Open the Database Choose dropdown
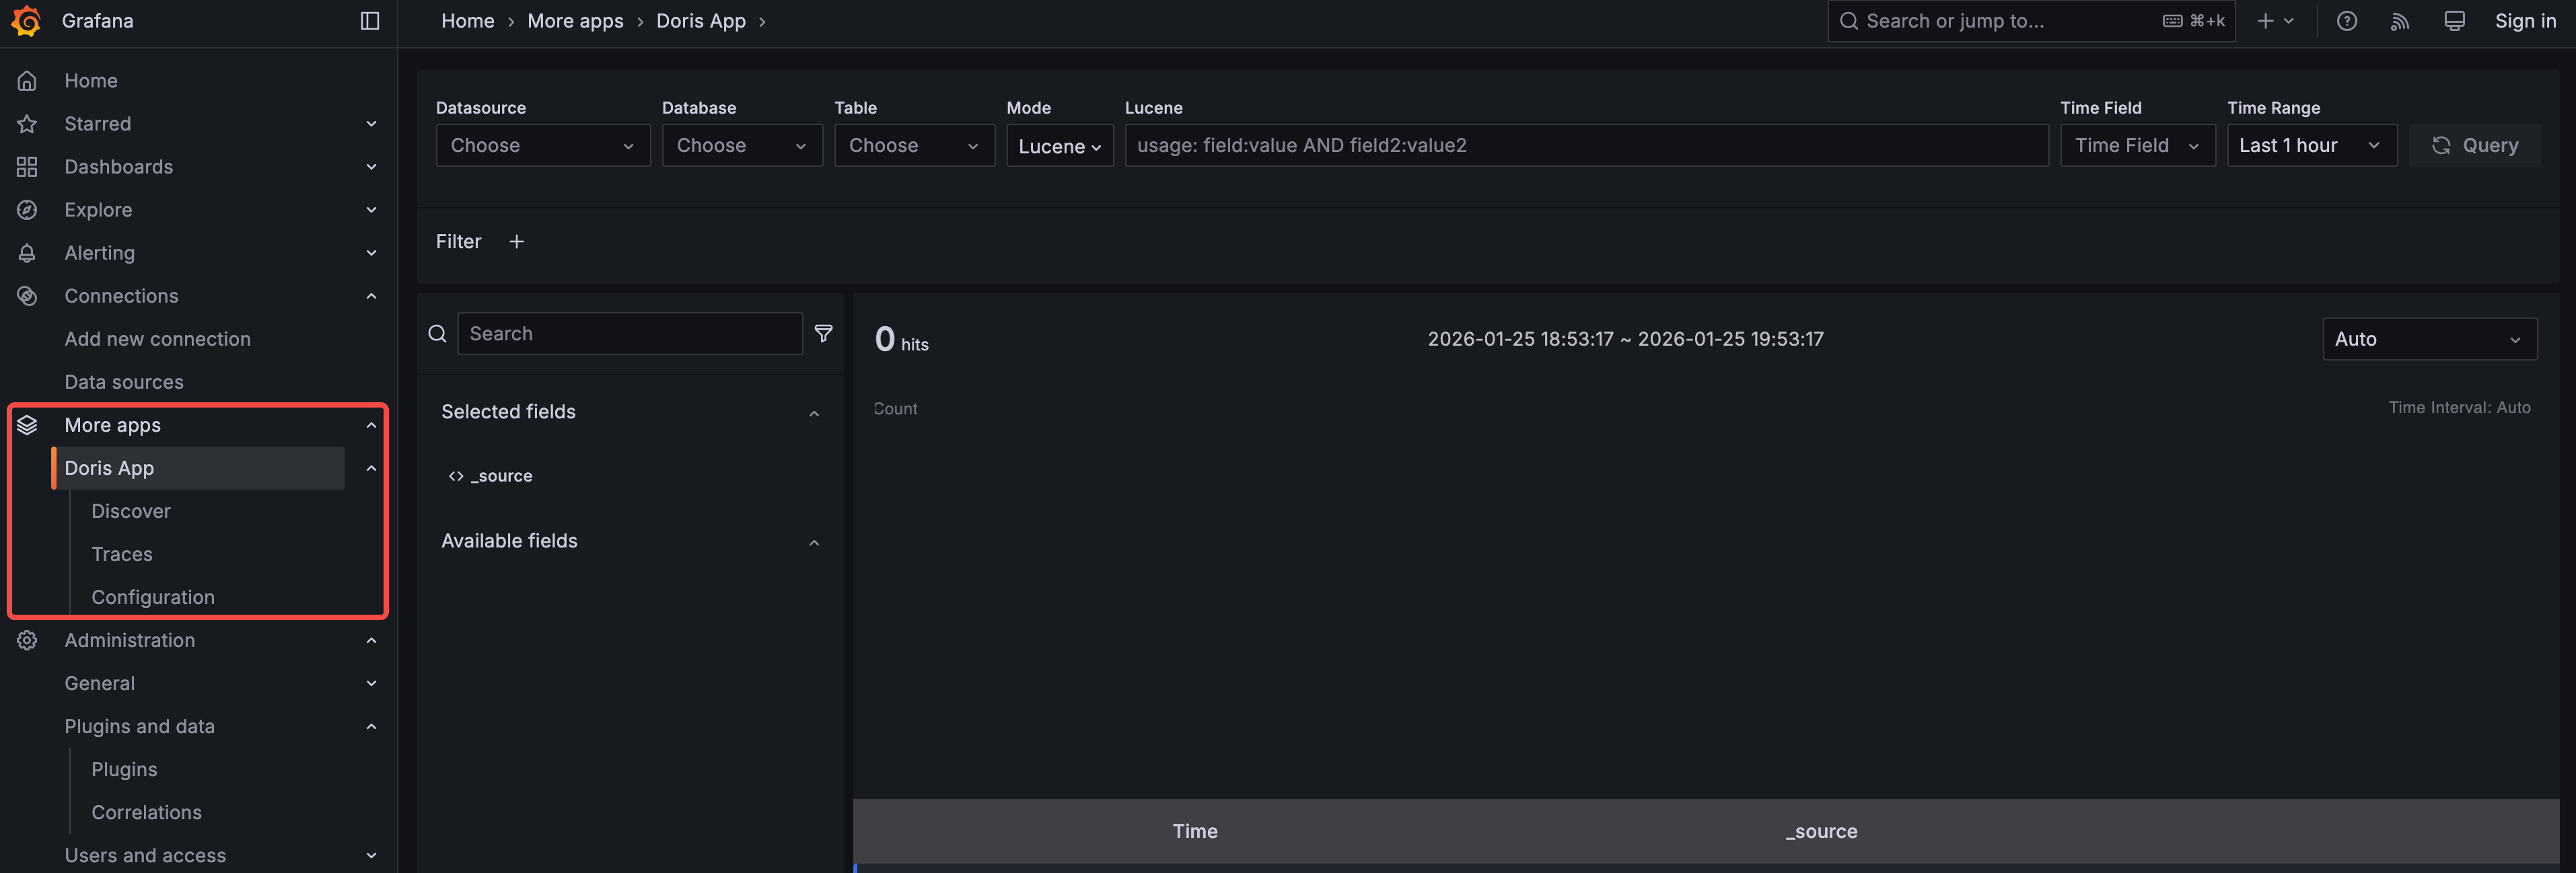The height and width of the screenshot is (873, 2576). pos(742,145)
